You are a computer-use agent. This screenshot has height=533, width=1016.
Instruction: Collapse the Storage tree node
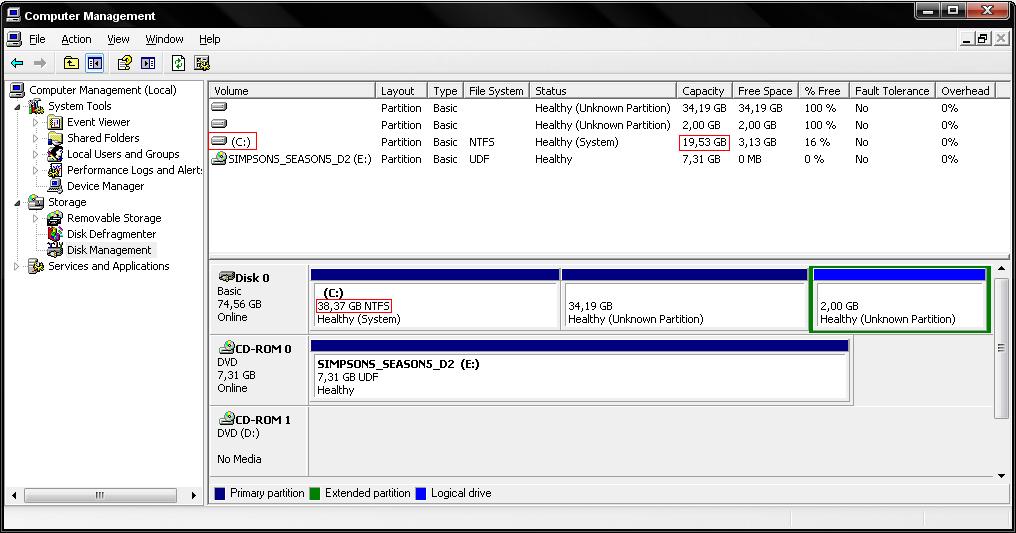pos(17,203)
